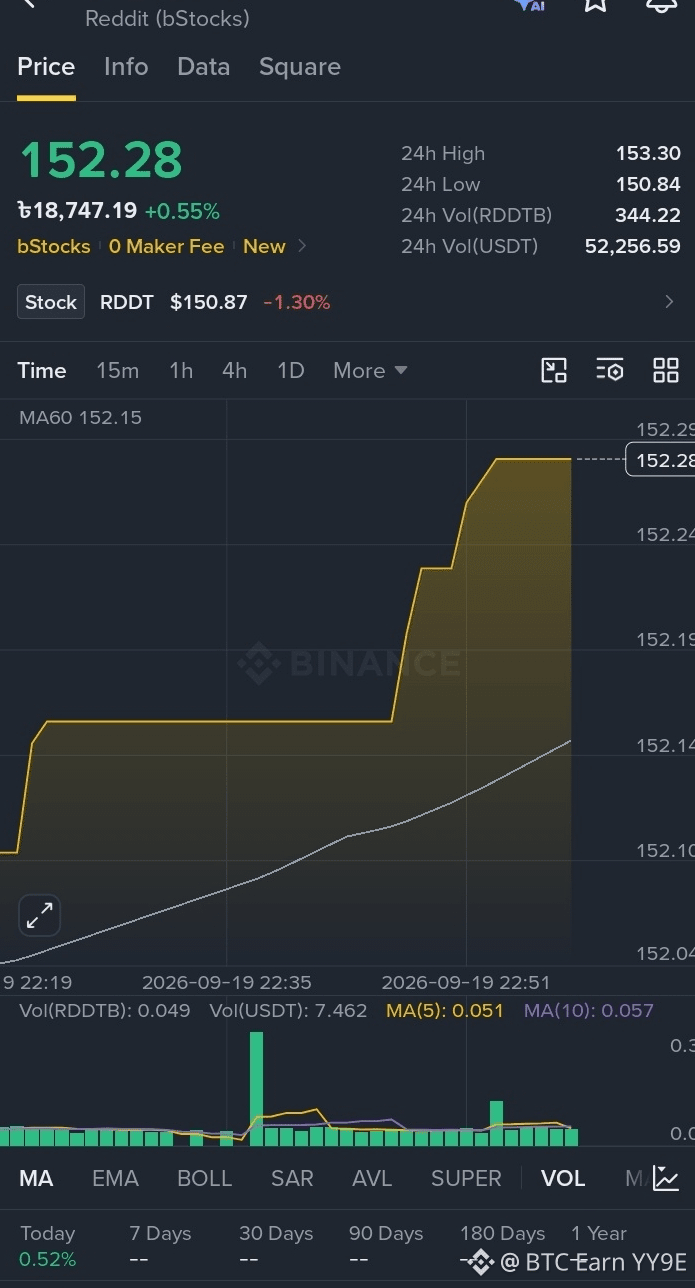Open the price alert bell icon
The width and height of the screenshot is (695, 1288).
point(661,5)
